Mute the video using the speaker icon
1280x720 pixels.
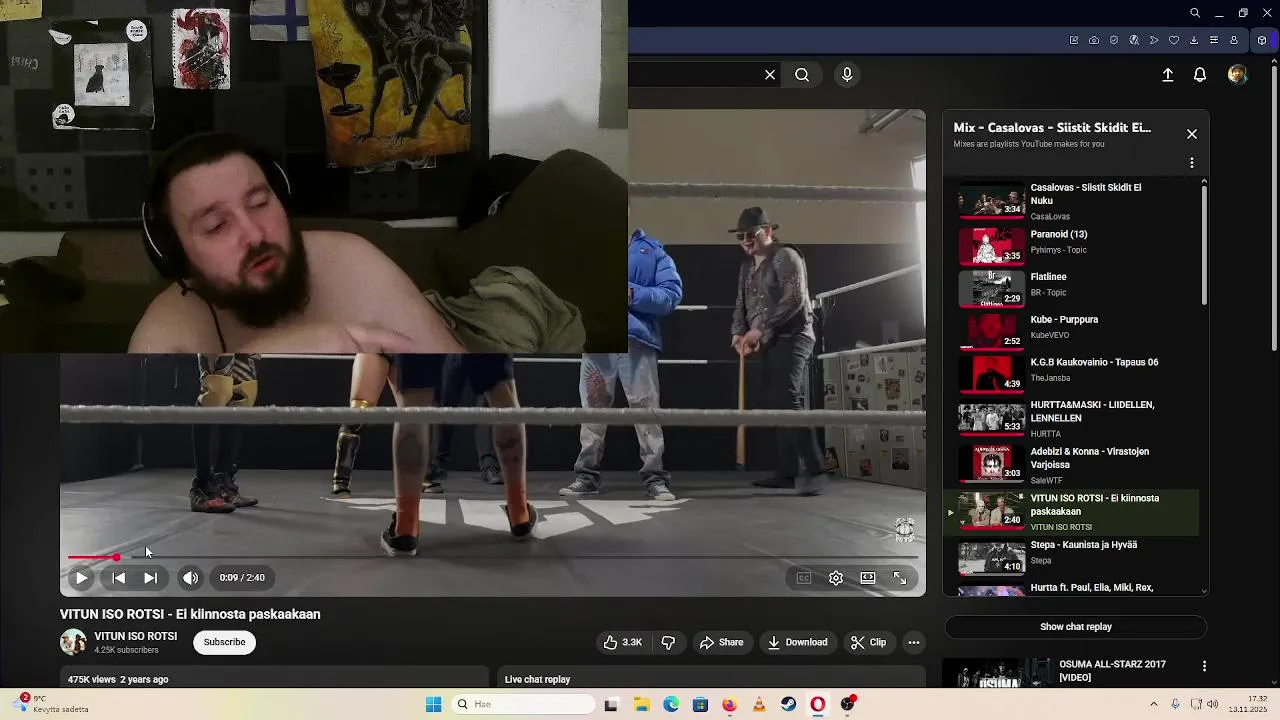[190, 578]
